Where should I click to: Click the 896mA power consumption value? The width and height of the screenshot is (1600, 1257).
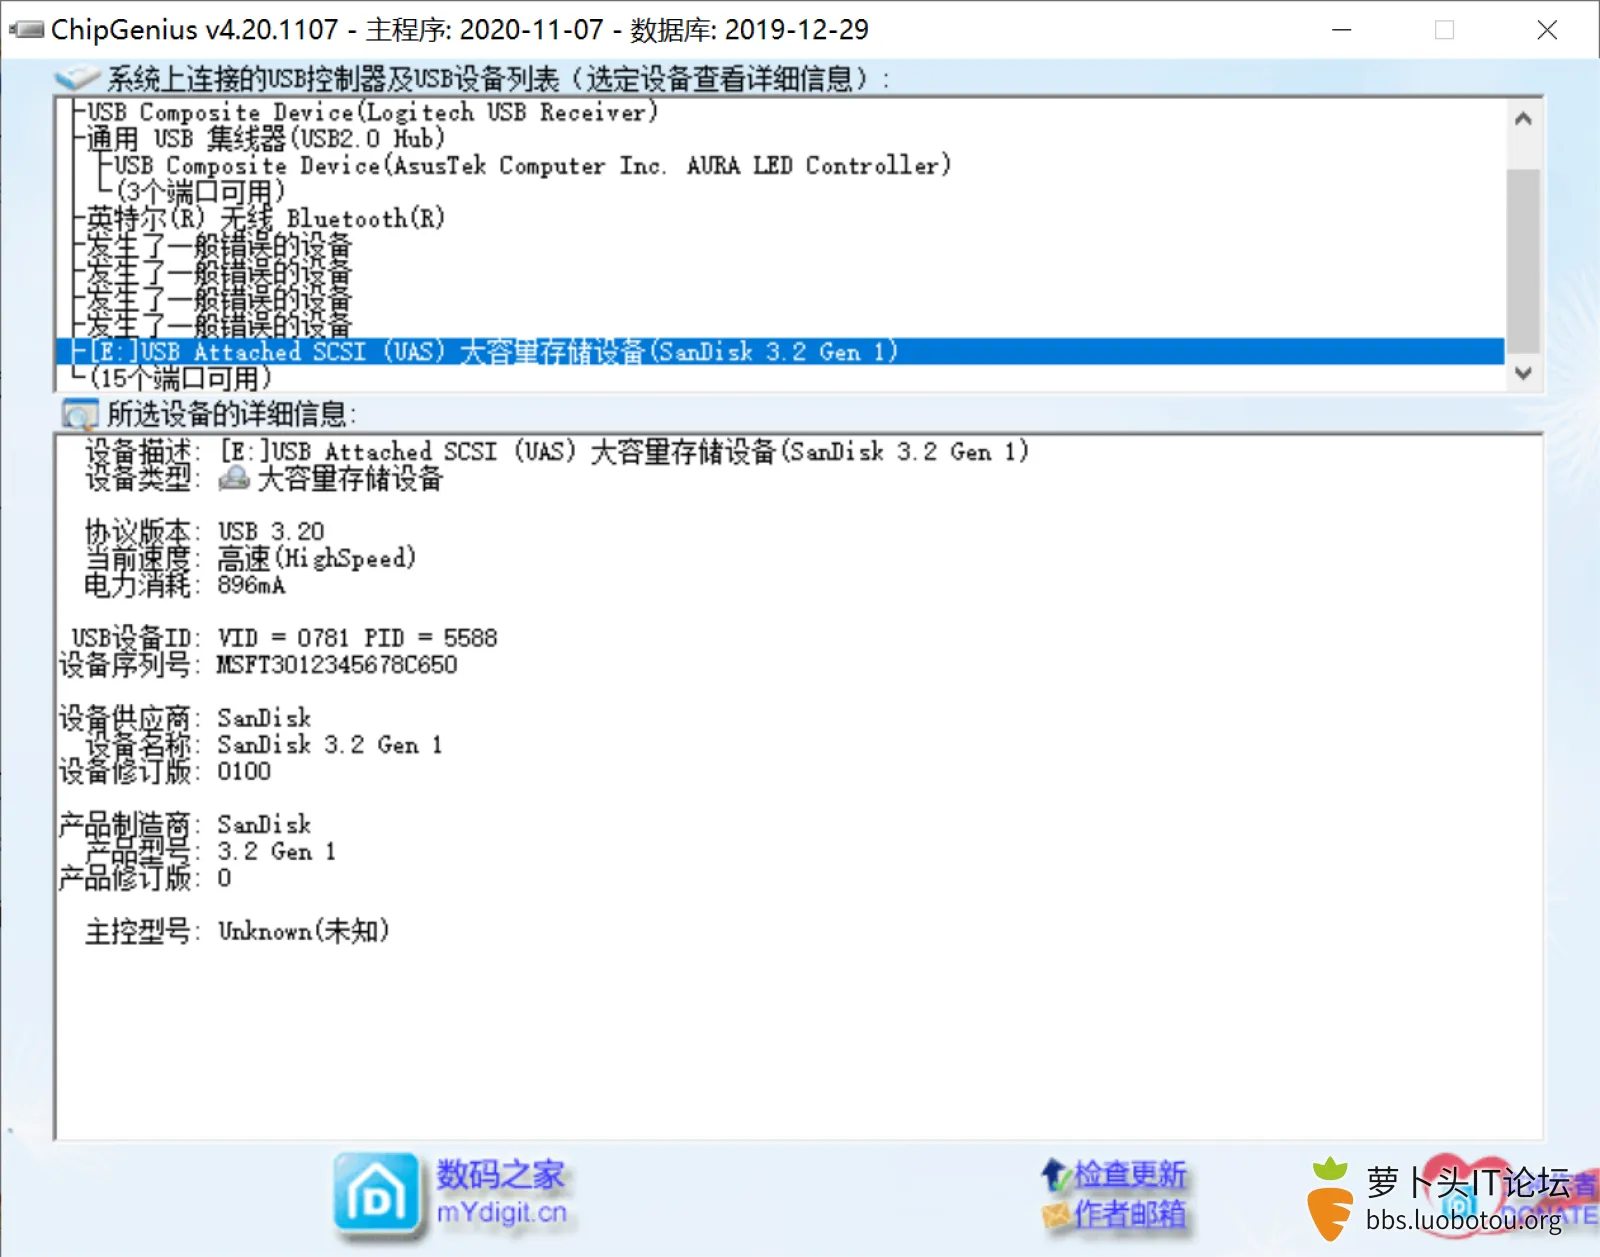251,585
